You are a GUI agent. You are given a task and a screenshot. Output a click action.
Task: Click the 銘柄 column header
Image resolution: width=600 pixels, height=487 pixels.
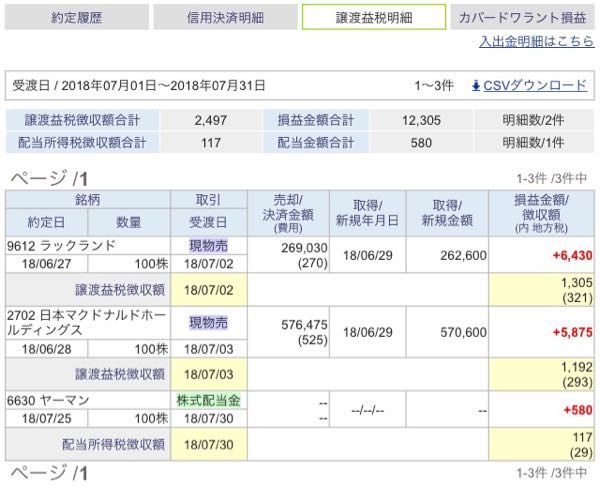tap(88, 199)
